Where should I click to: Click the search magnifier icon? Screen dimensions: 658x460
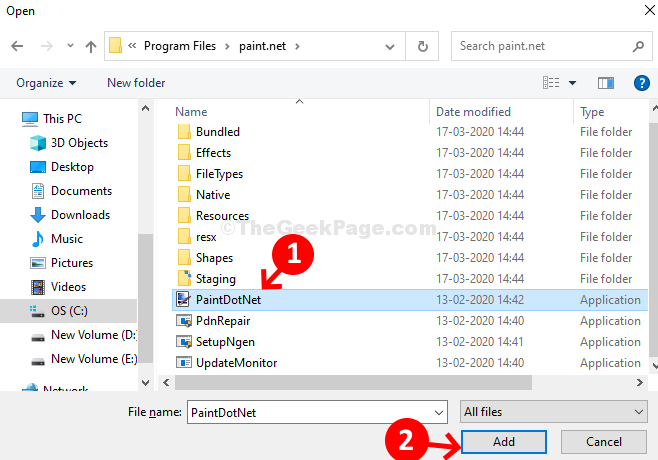point(638,46)
